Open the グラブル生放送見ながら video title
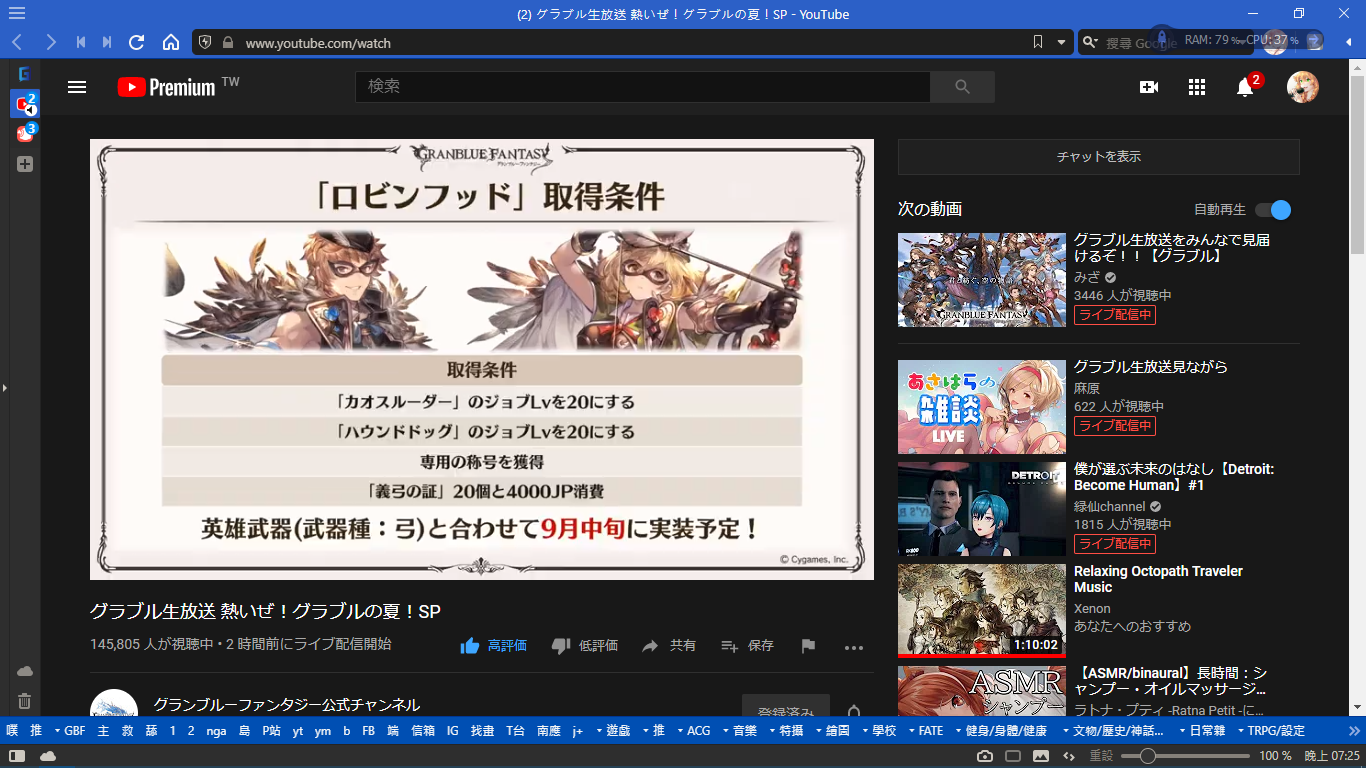Image resolution: width=1366 pixels, height=768 pixels. (x=1151, y=367)
